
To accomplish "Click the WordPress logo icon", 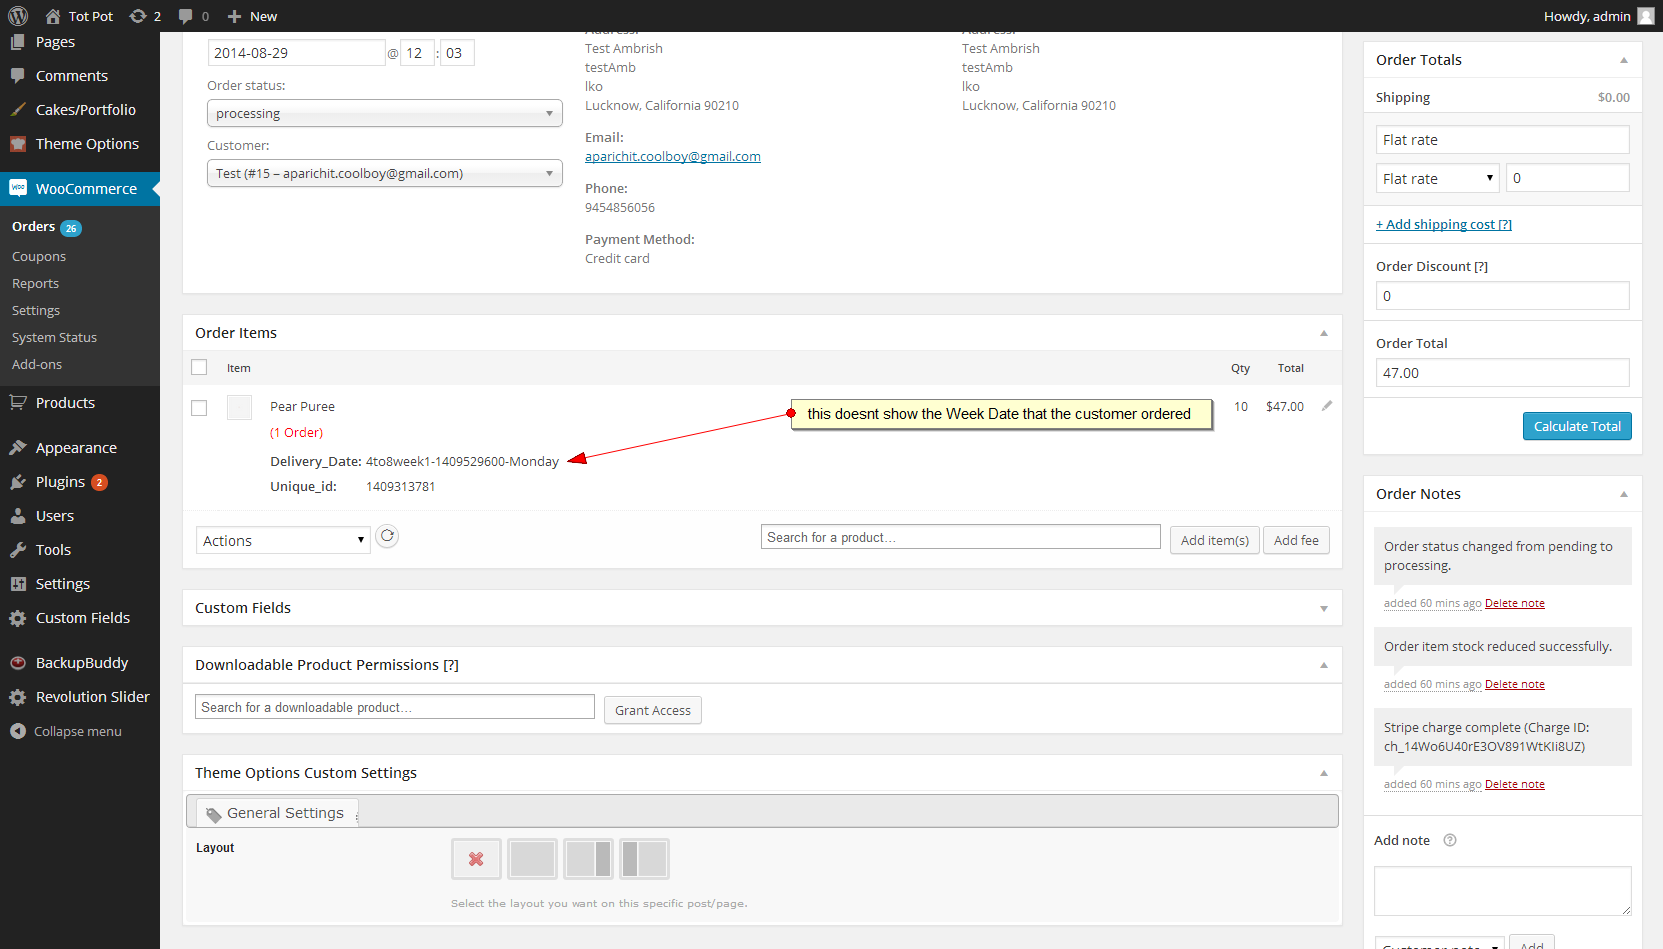I will [x=18, y=16].
